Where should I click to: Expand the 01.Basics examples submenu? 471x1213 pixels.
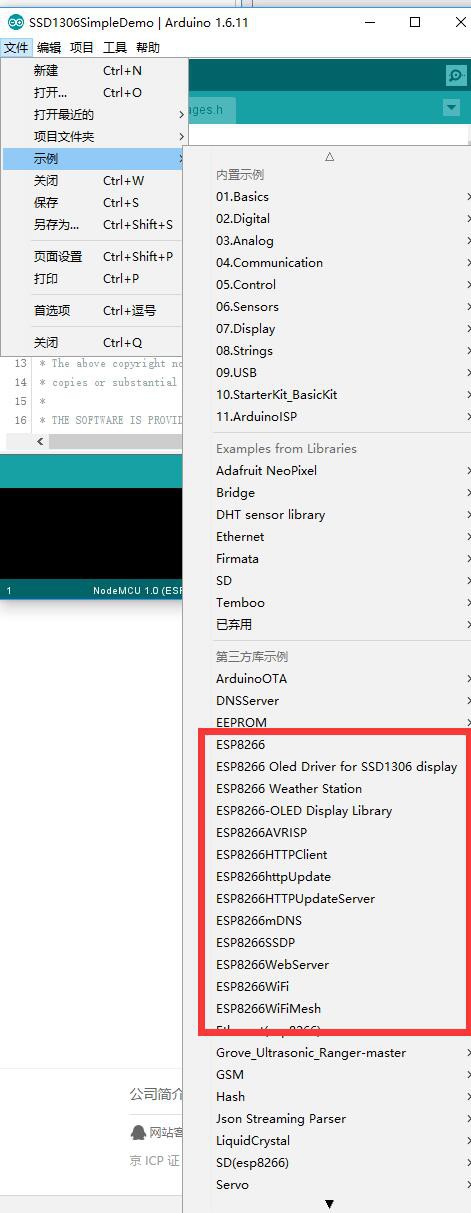340,197
